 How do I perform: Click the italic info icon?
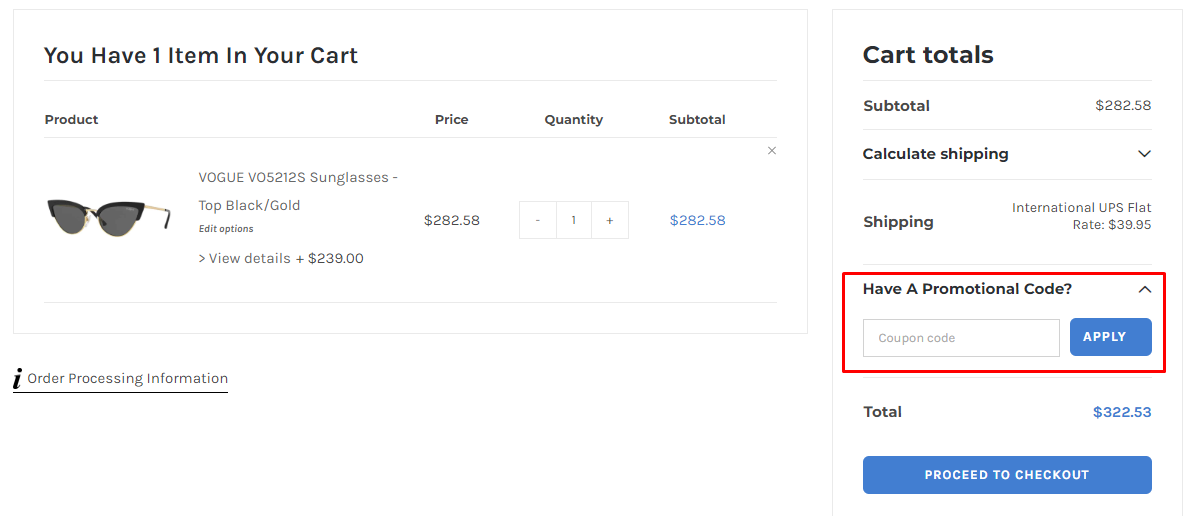[18, 379]
